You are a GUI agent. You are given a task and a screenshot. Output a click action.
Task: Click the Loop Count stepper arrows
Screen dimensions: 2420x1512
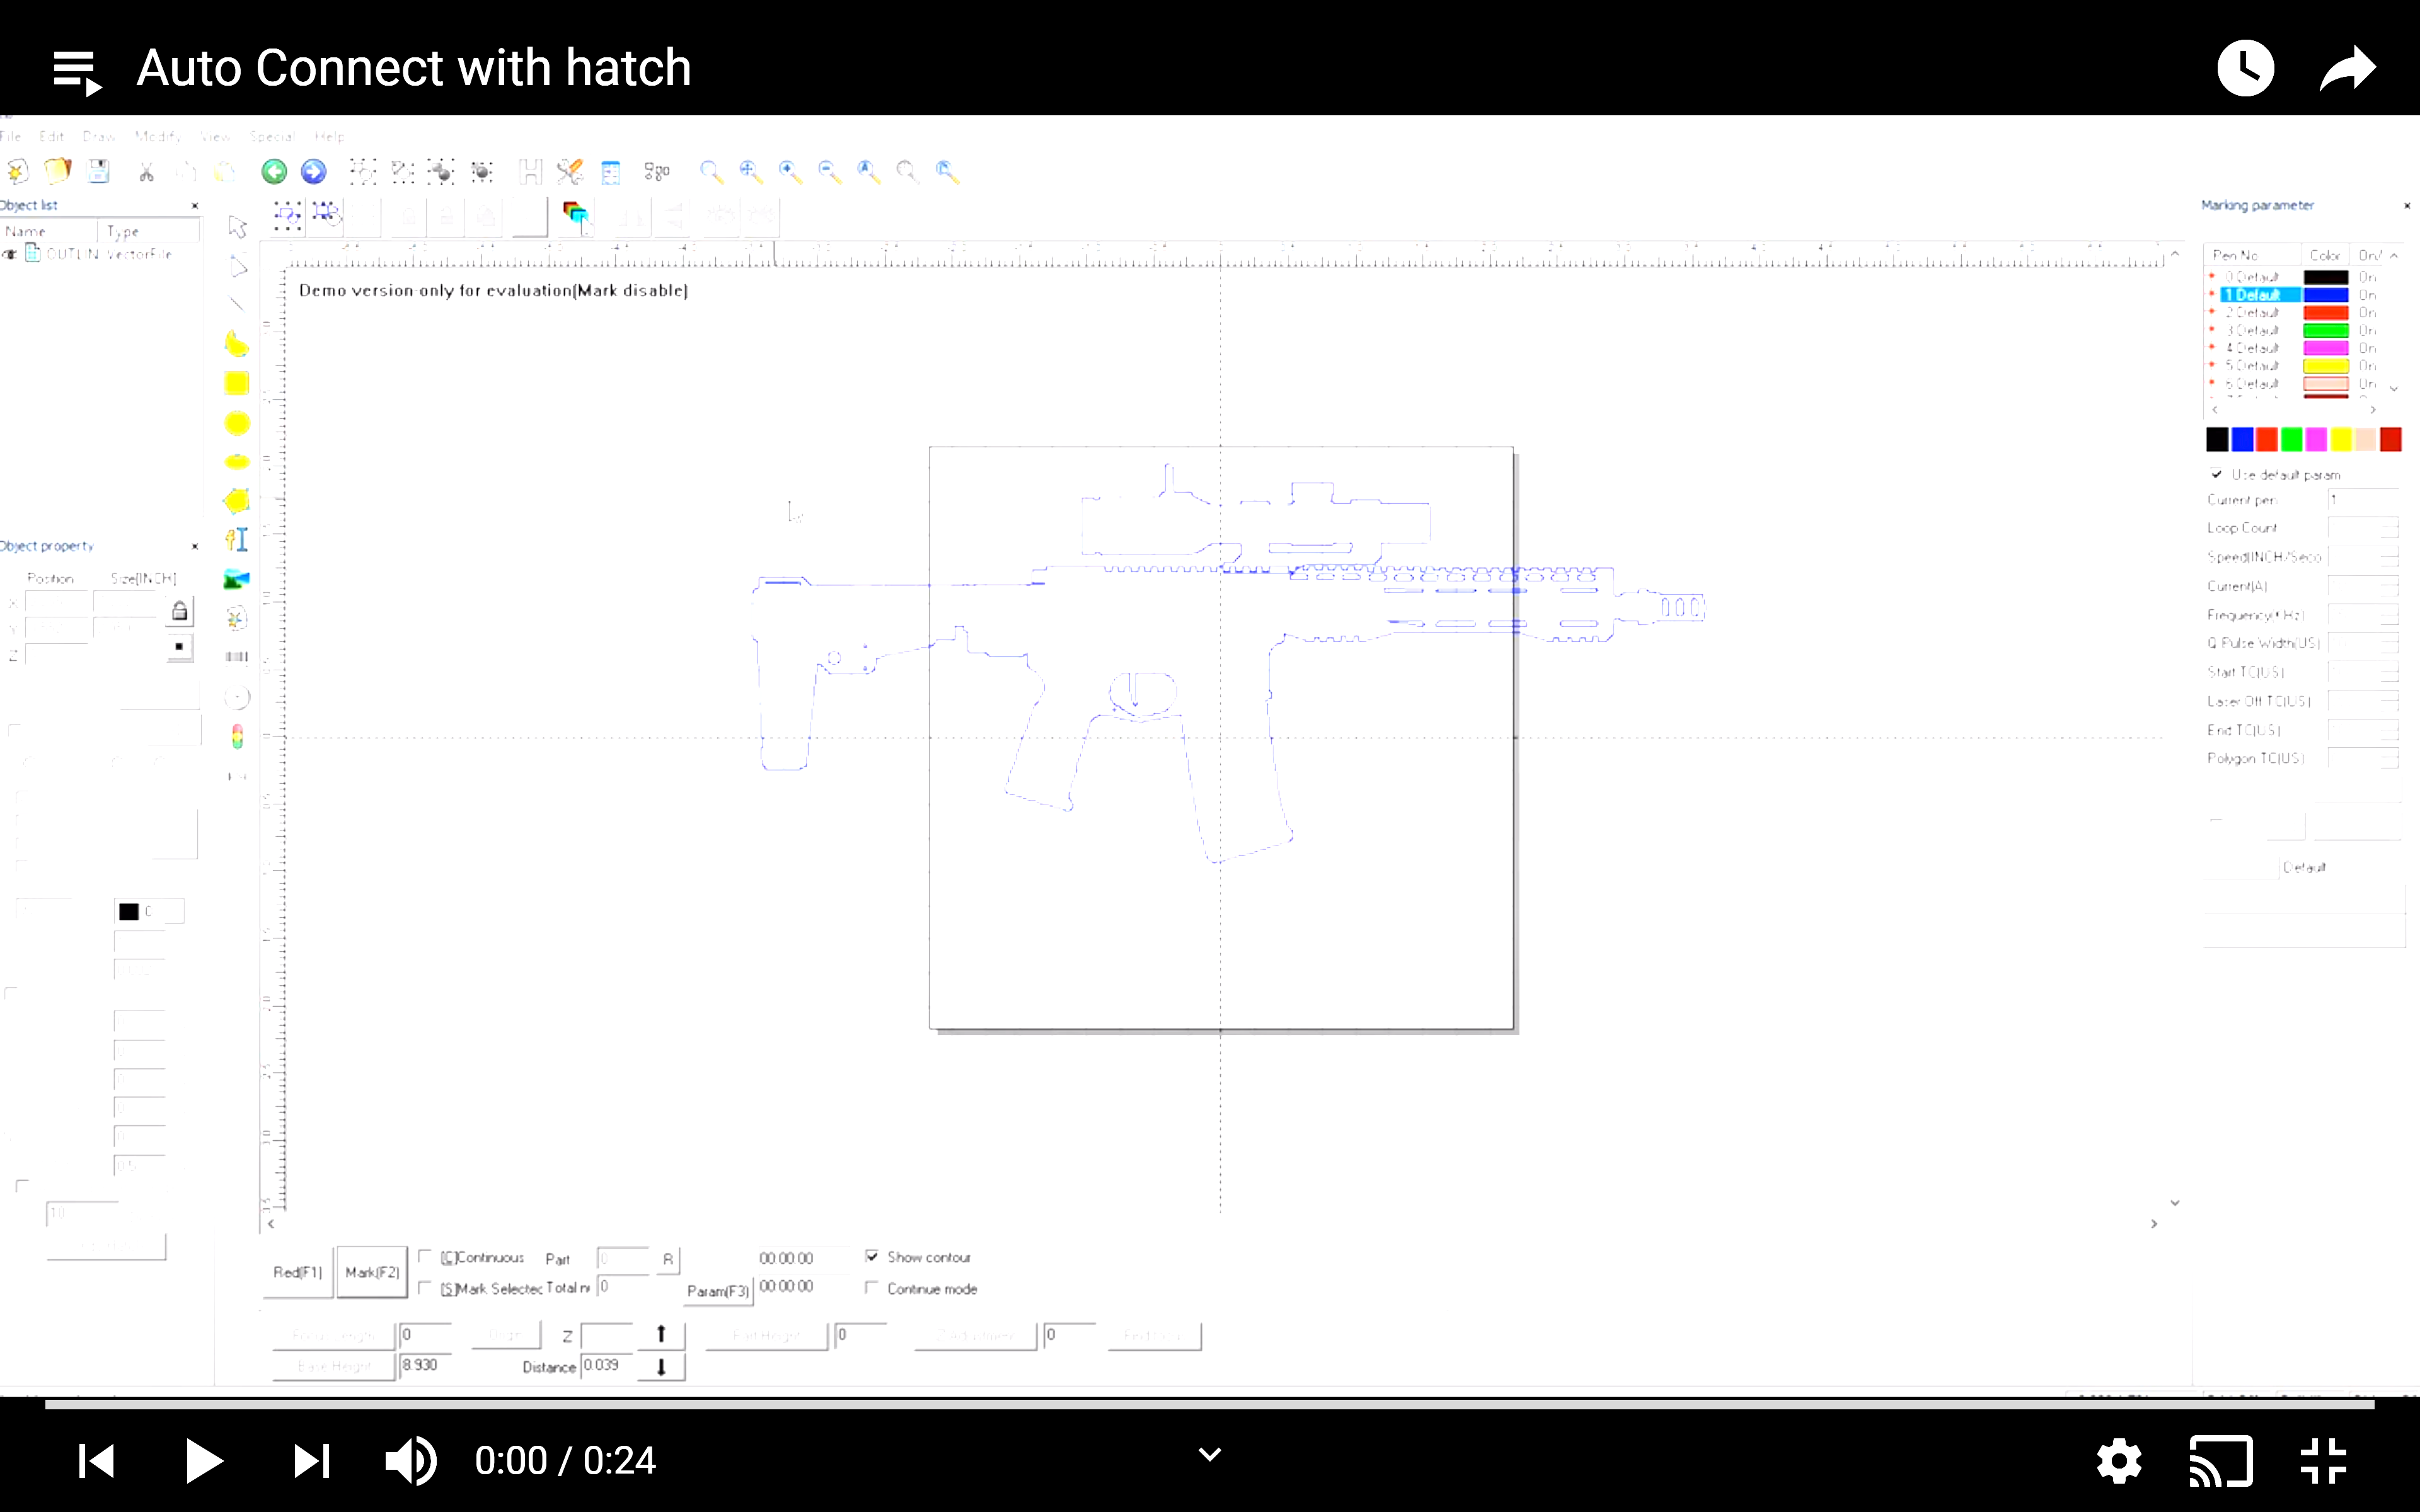coord(2390,527)
